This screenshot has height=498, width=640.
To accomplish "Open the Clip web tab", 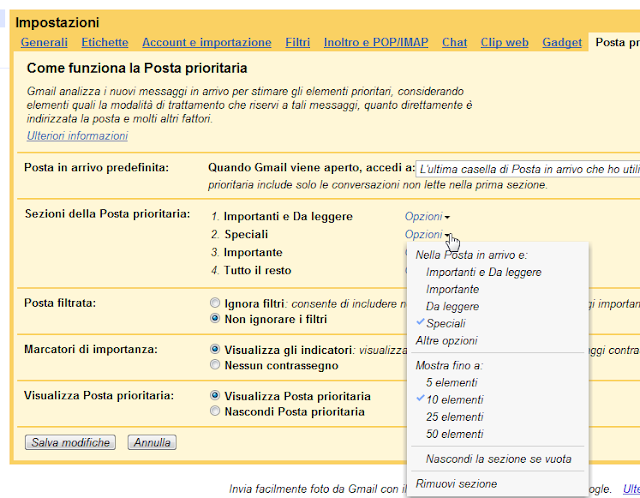I will coord(504,42).
